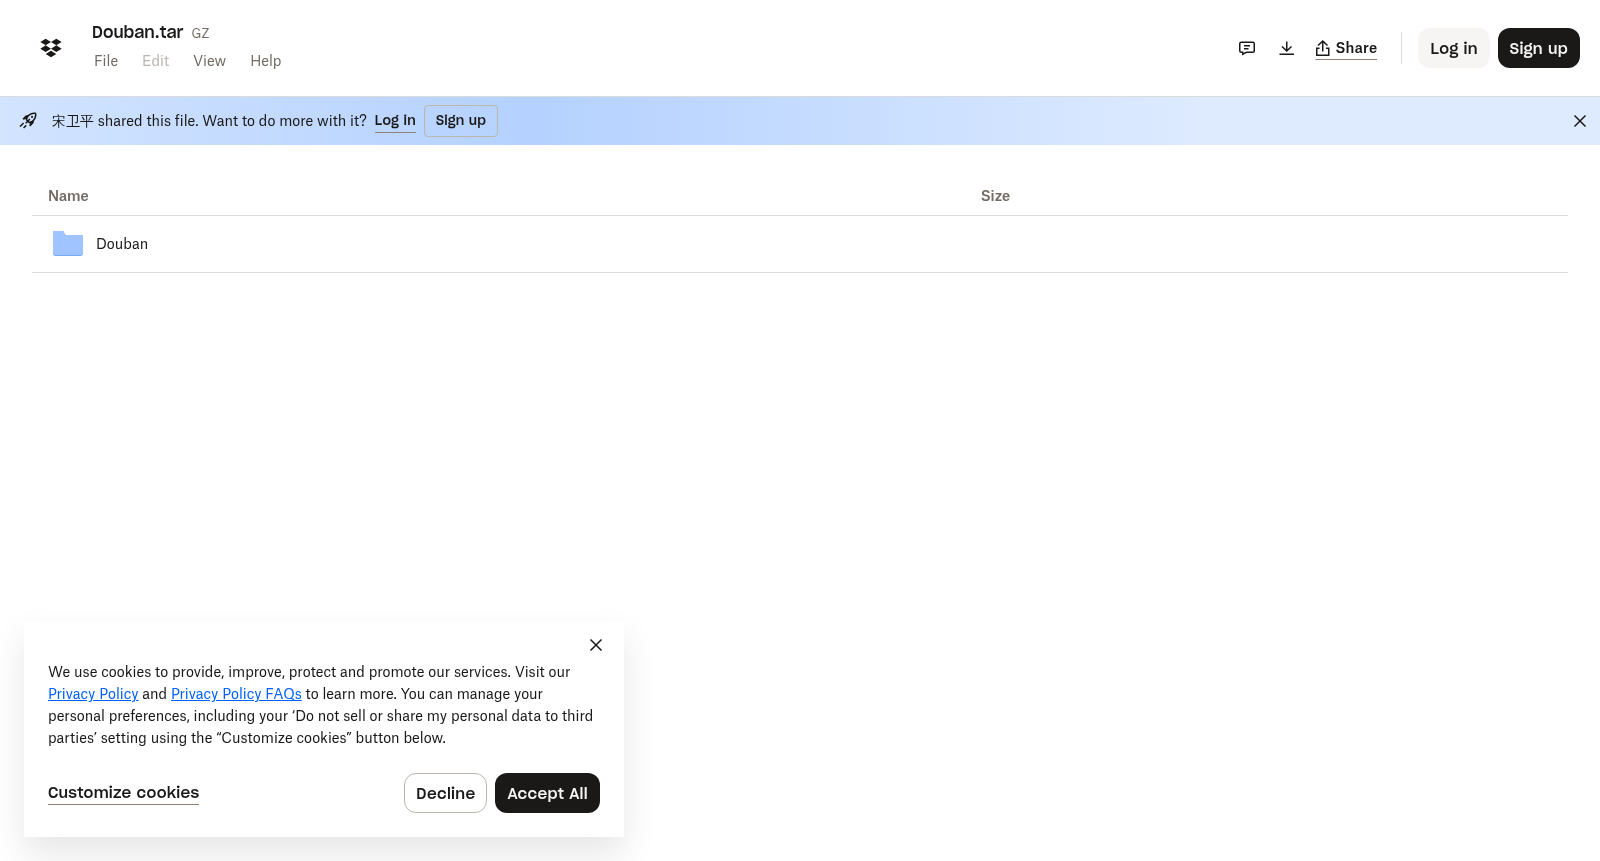Open the Douban folder row name

click(x=122, y=244)
